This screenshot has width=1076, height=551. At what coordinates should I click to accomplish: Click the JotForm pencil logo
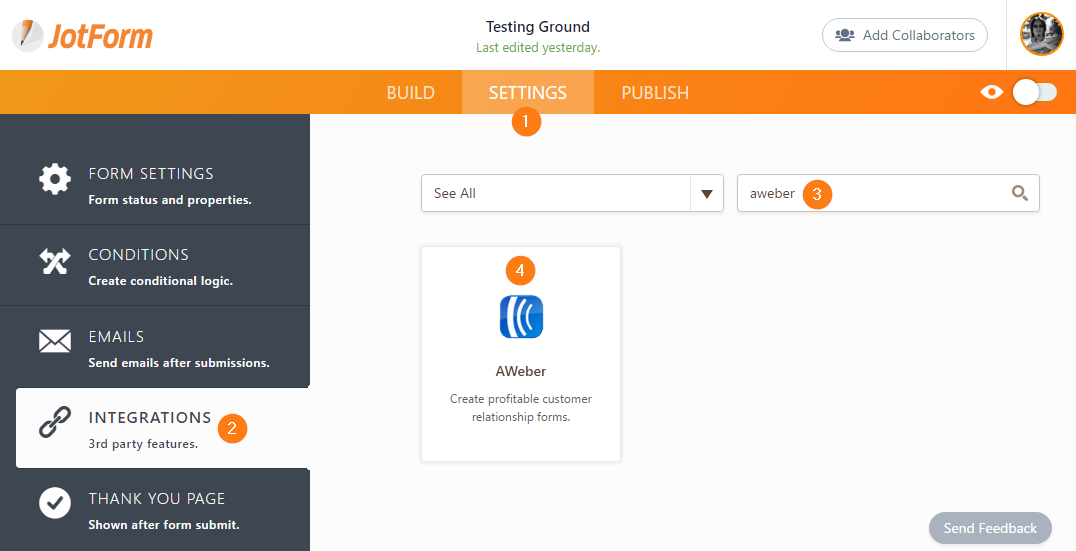click(27, 35)
